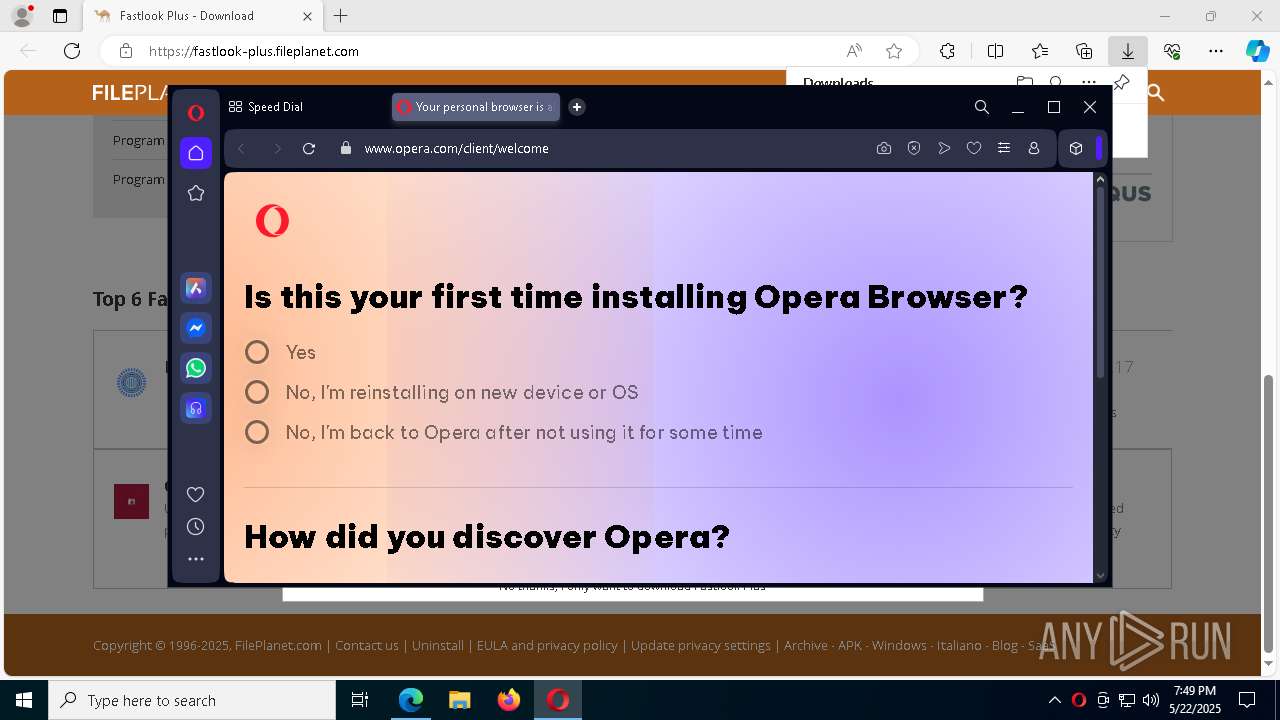Launch Firefox from taskbar
The width and height of the screenshot is (1280, 720).
click(509, 700)
